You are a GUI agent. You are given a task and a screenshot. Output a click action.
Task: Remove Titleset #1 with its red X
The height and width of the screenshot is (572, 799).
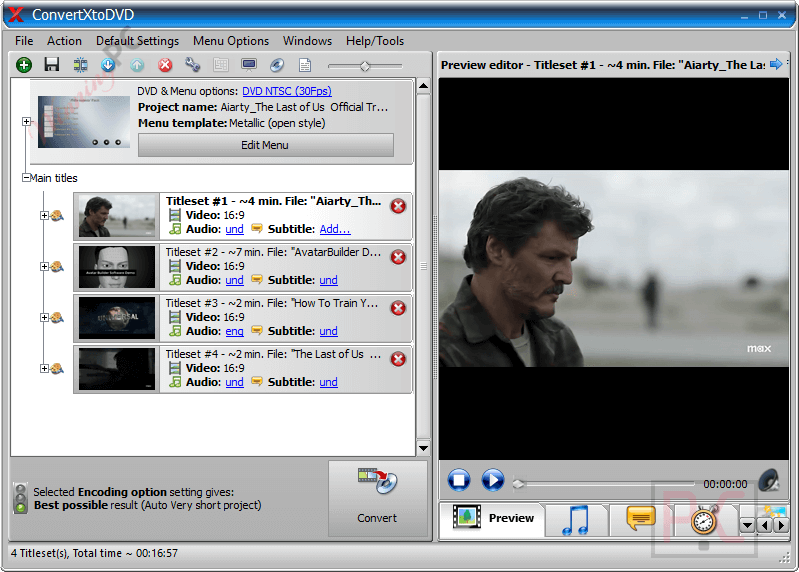(x=398, y=206)
